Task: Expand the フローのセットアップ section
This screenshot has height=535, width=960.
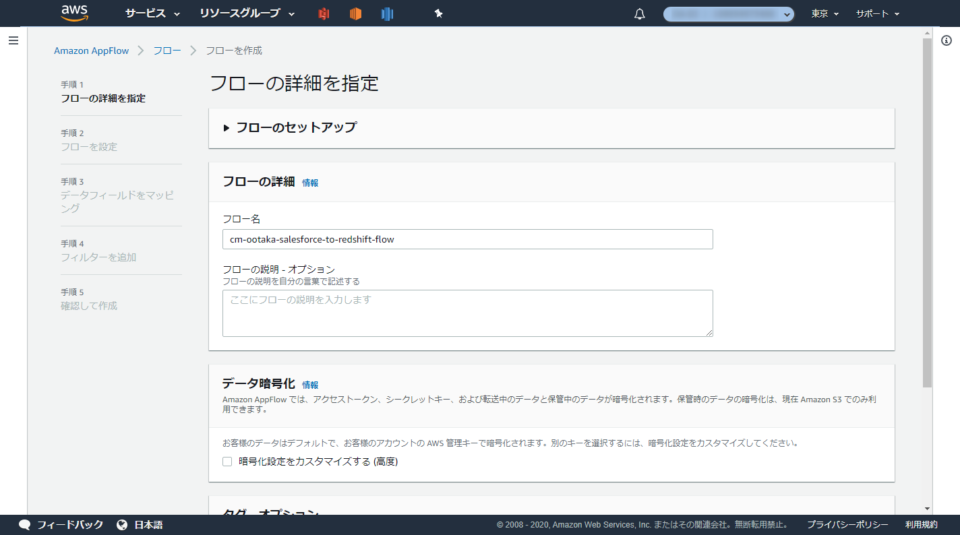Action: 290,127
